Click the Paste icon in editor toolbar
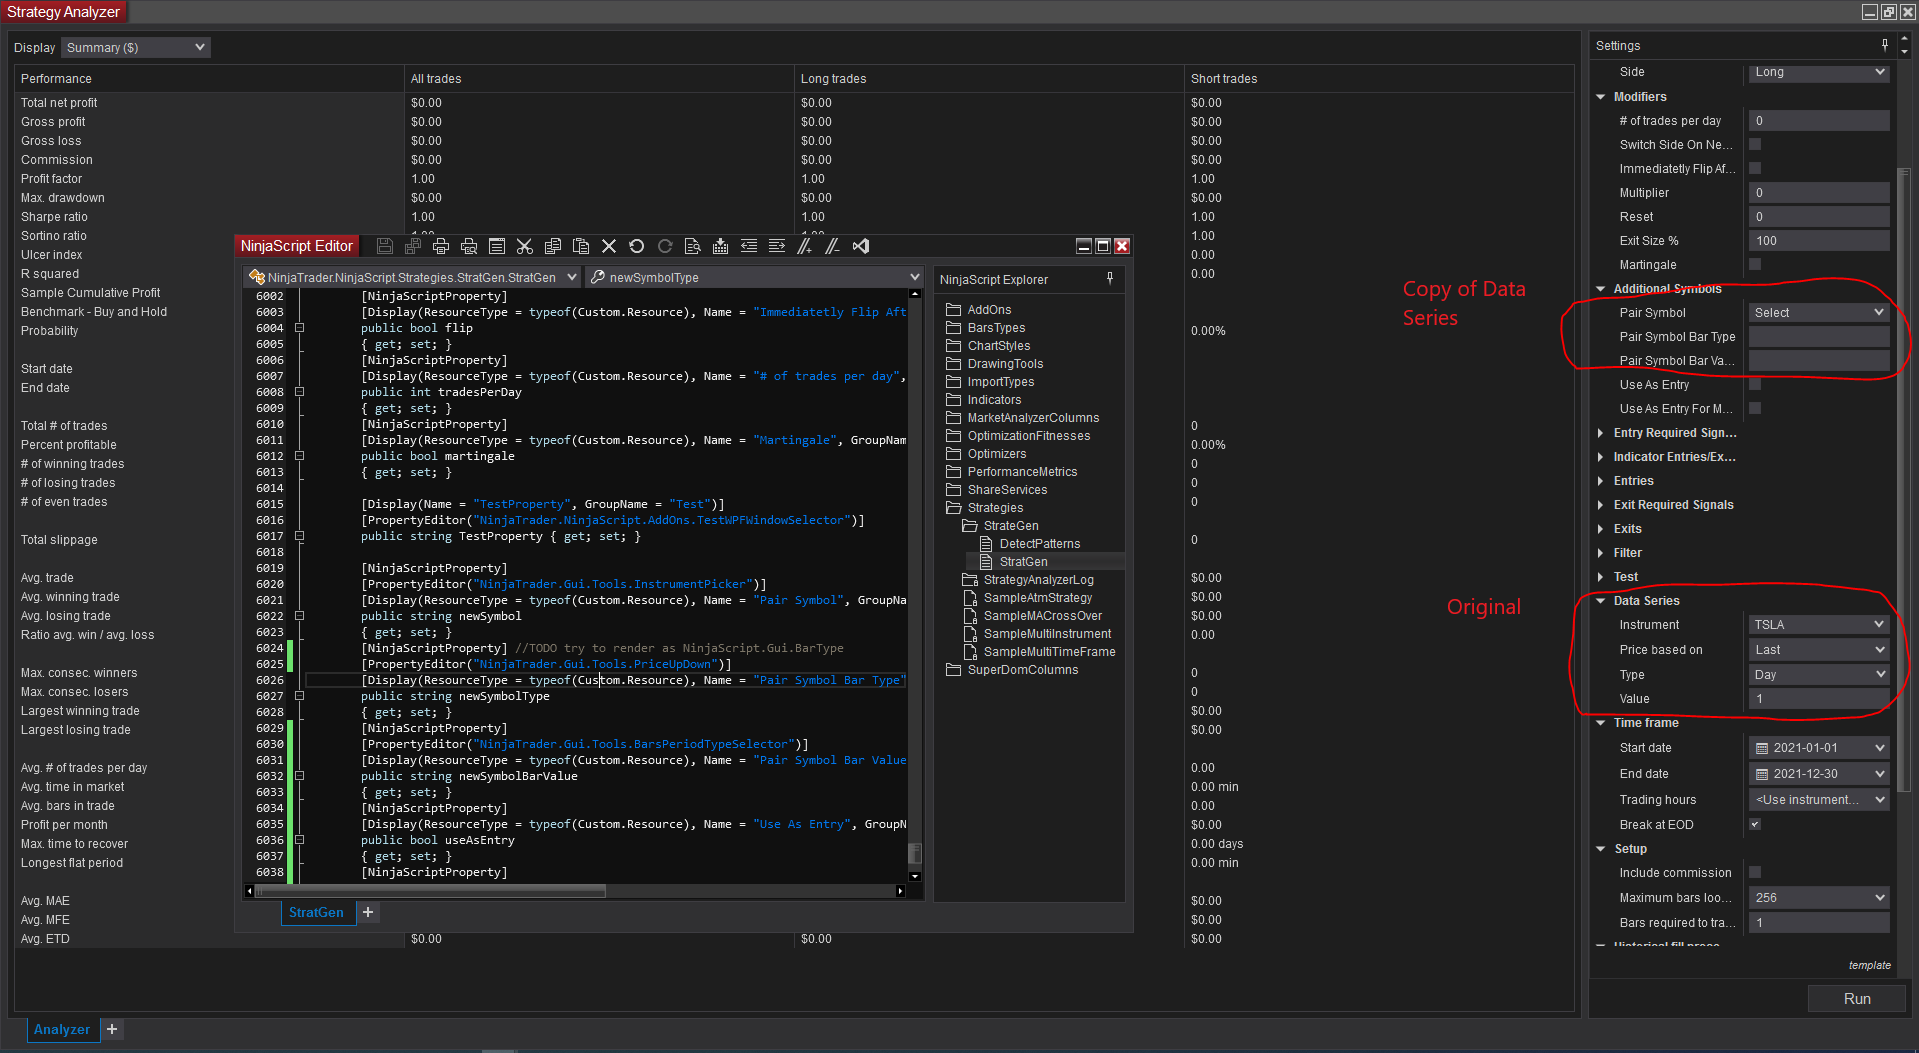Screen dimensions: 1919x1053 pos(580,246)
